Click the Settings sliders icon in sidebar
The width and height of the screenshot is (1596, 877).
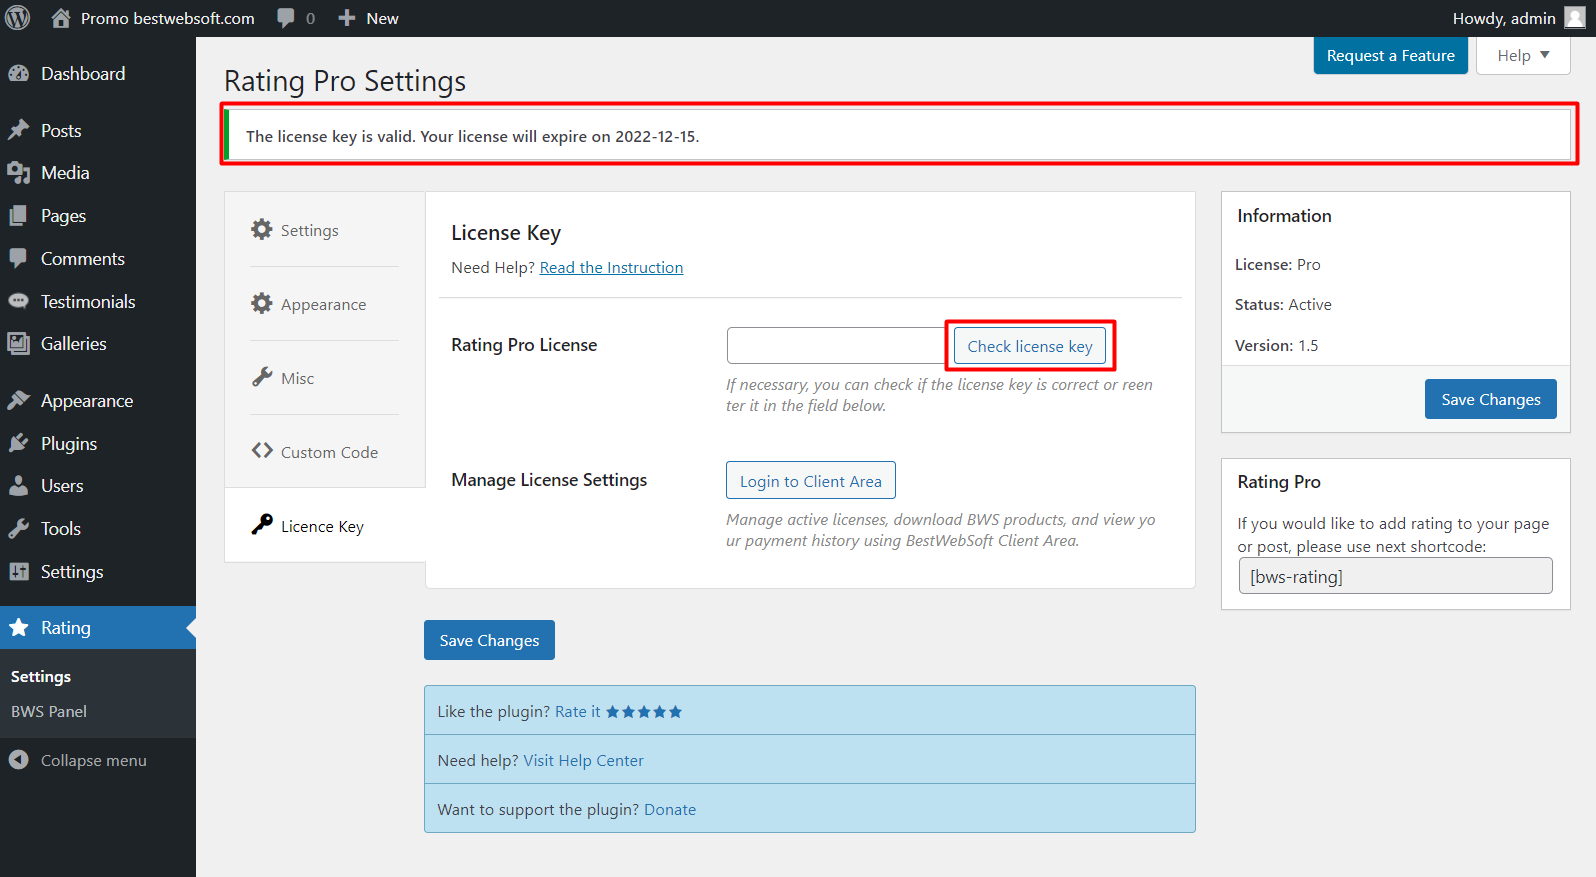[18, 571]
